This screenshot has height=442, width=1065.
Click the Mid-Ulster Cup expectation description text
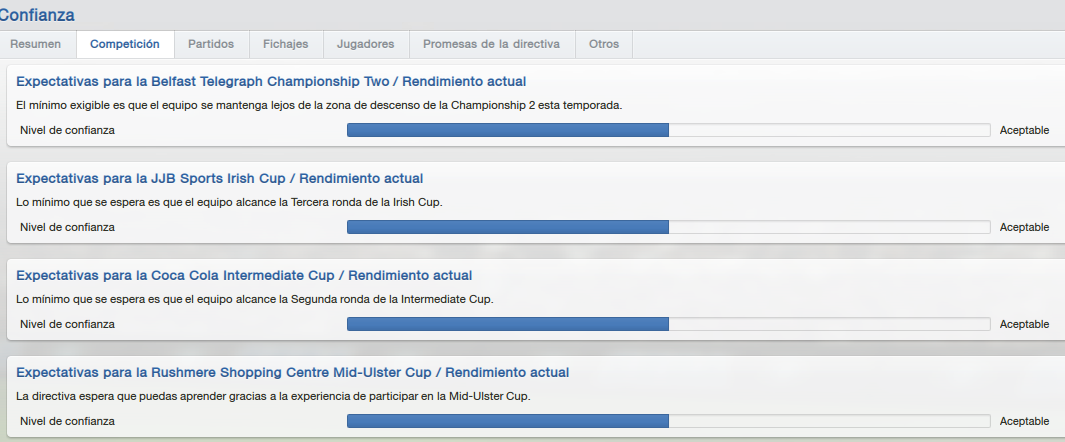273,397
